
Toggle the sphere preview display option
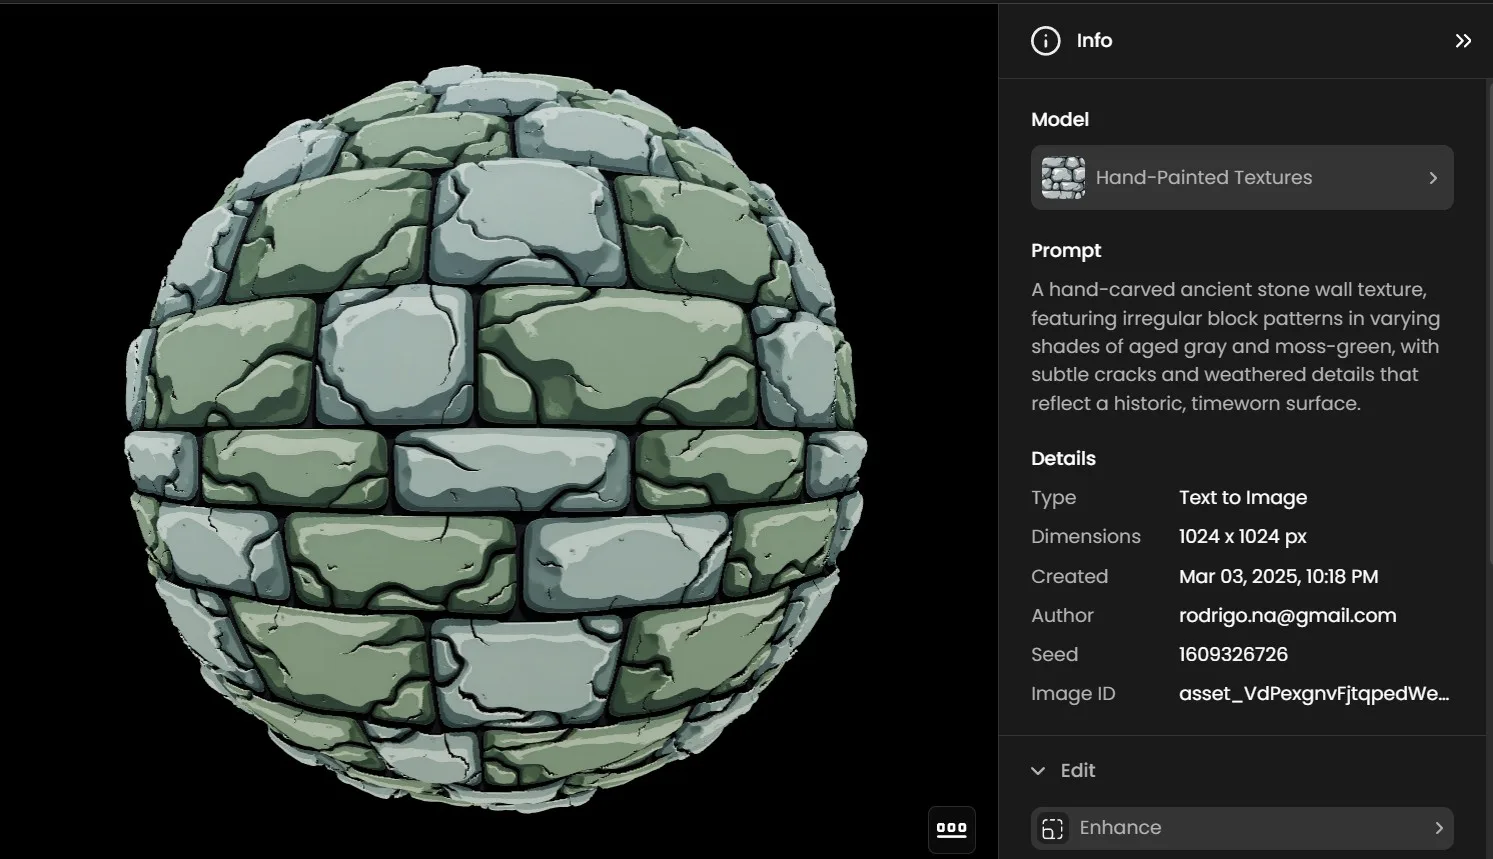coord(950,829)
